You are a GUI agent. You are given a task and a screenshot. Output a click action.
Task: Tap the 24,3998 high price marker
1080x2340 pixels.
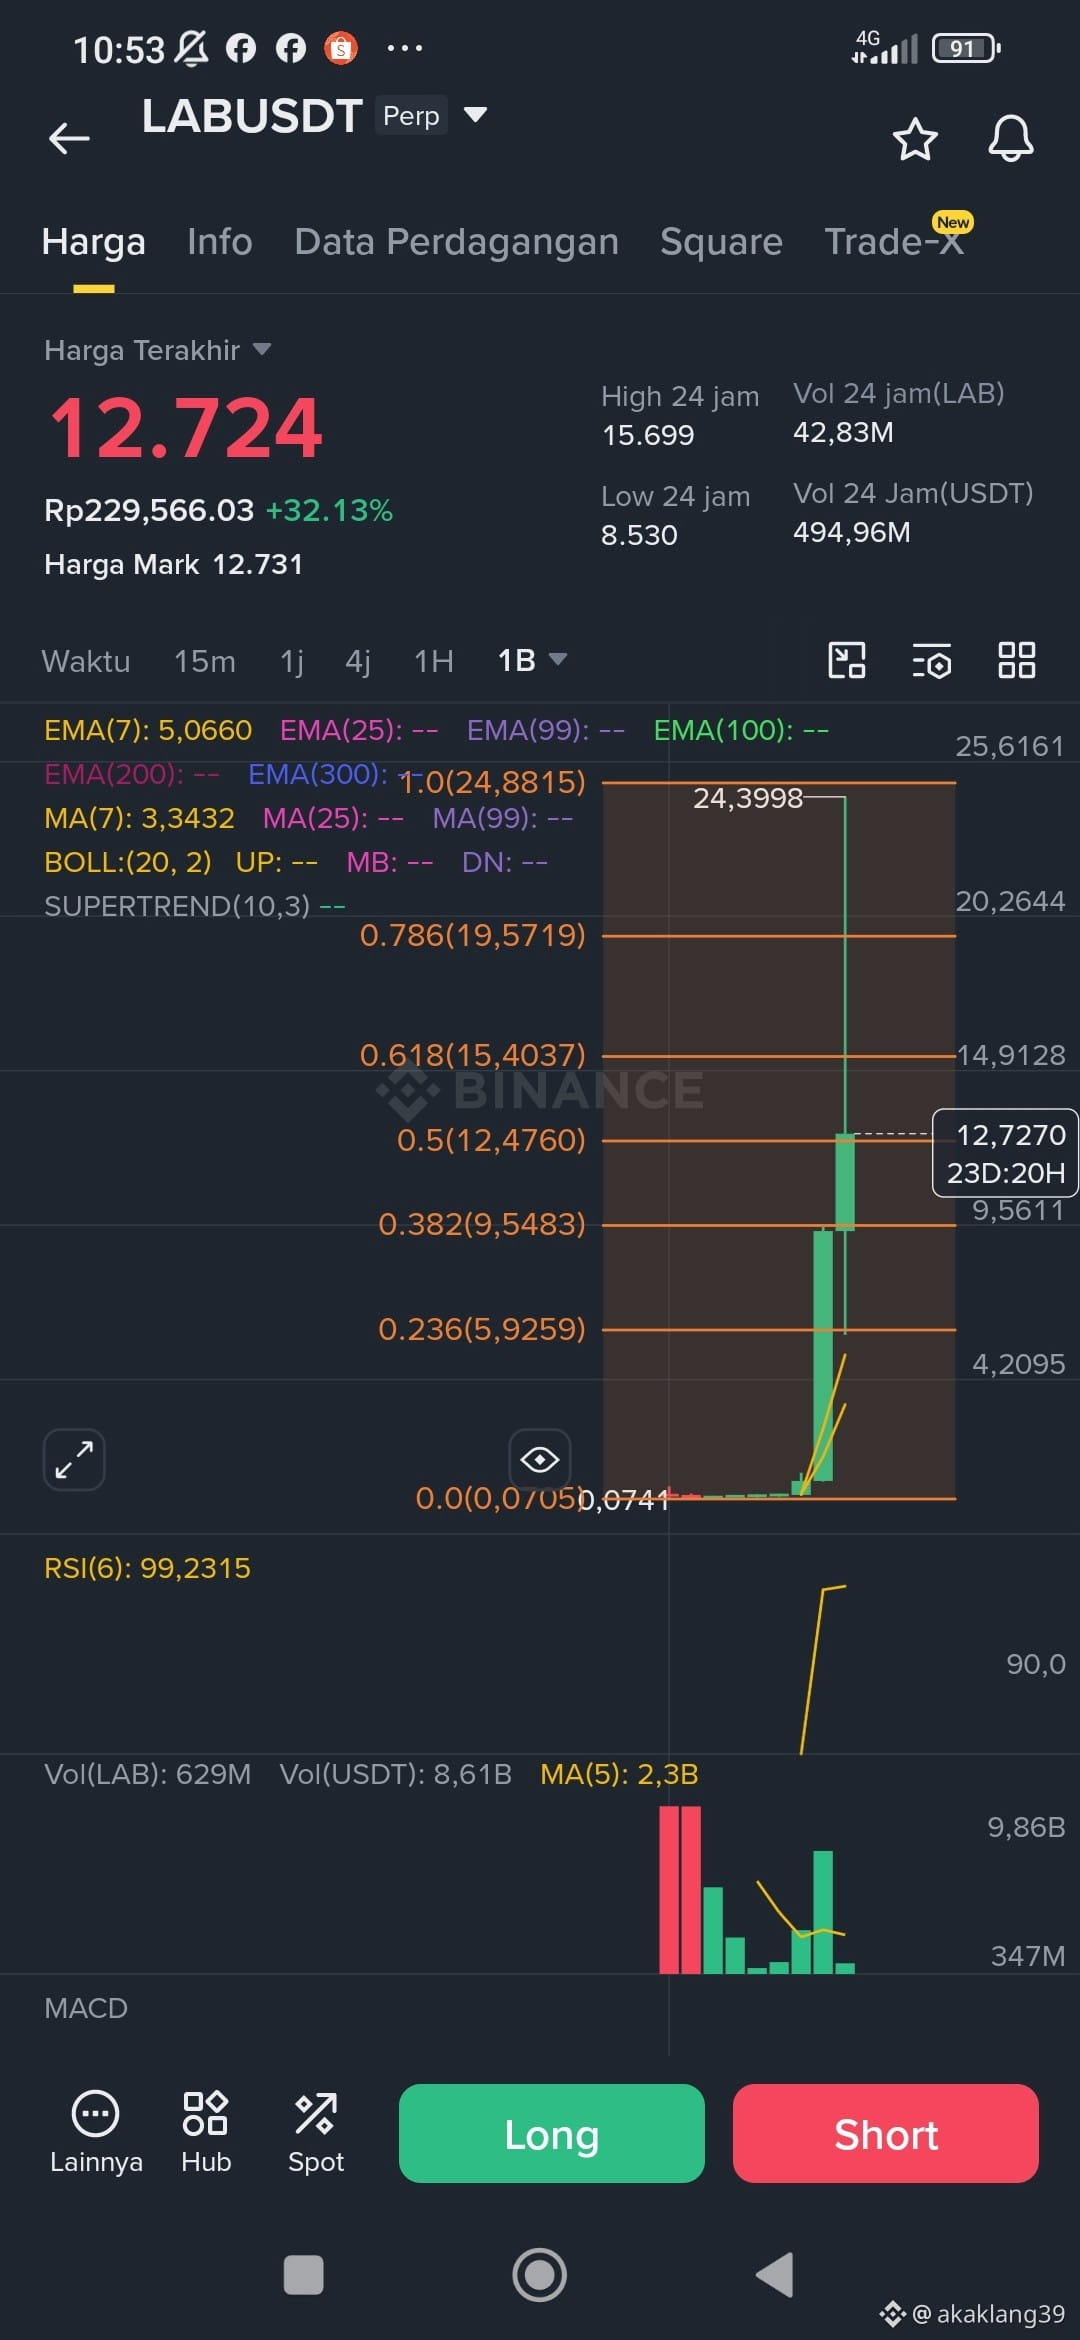click(748, 798)
